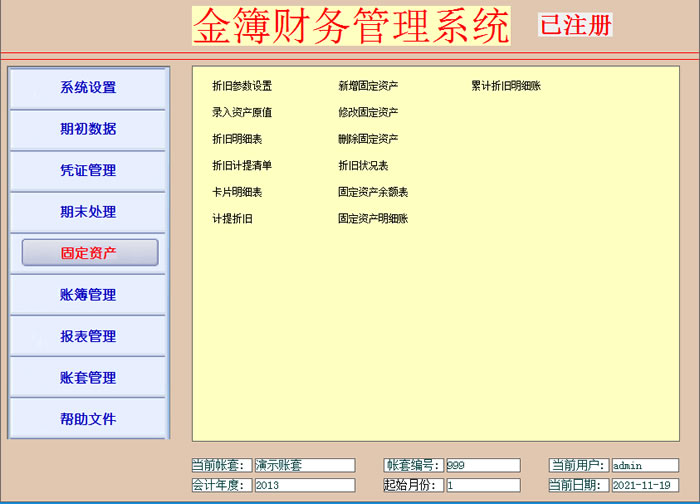Click the 帐套编号 field showing 999
This screenshot has height=504, width=700.
pyautogui.click(x=483, y=465)
